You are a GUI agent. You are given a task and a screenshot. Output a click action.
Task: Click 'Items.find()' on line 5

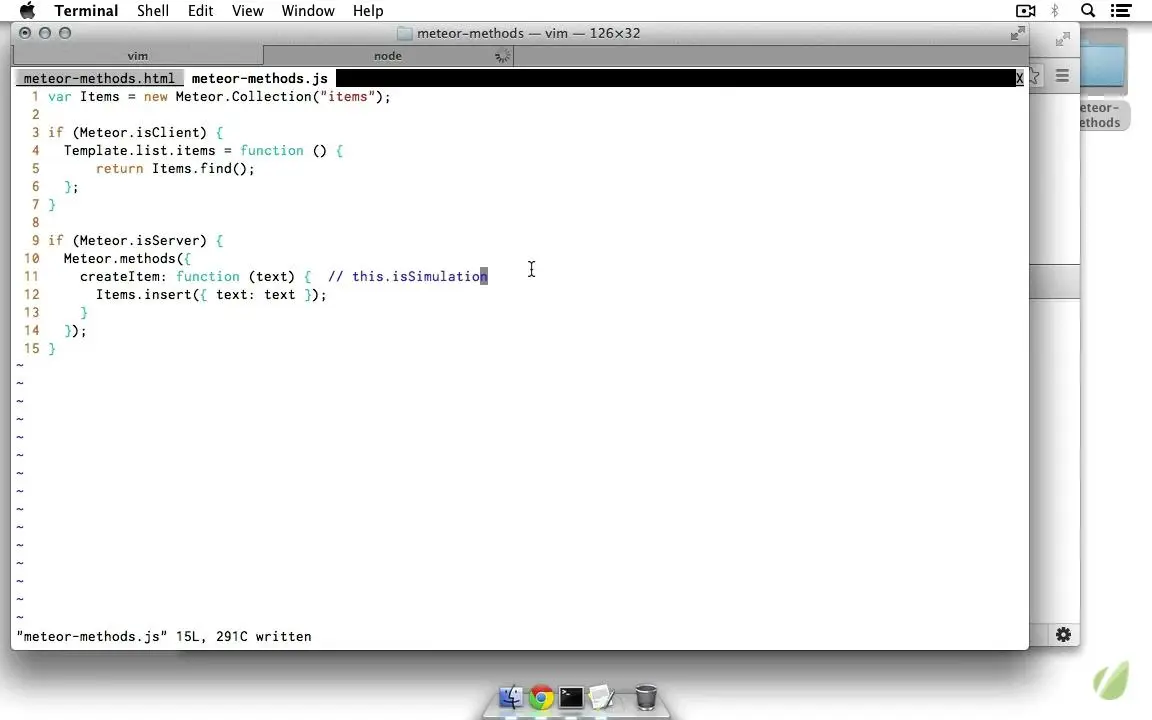200,168
